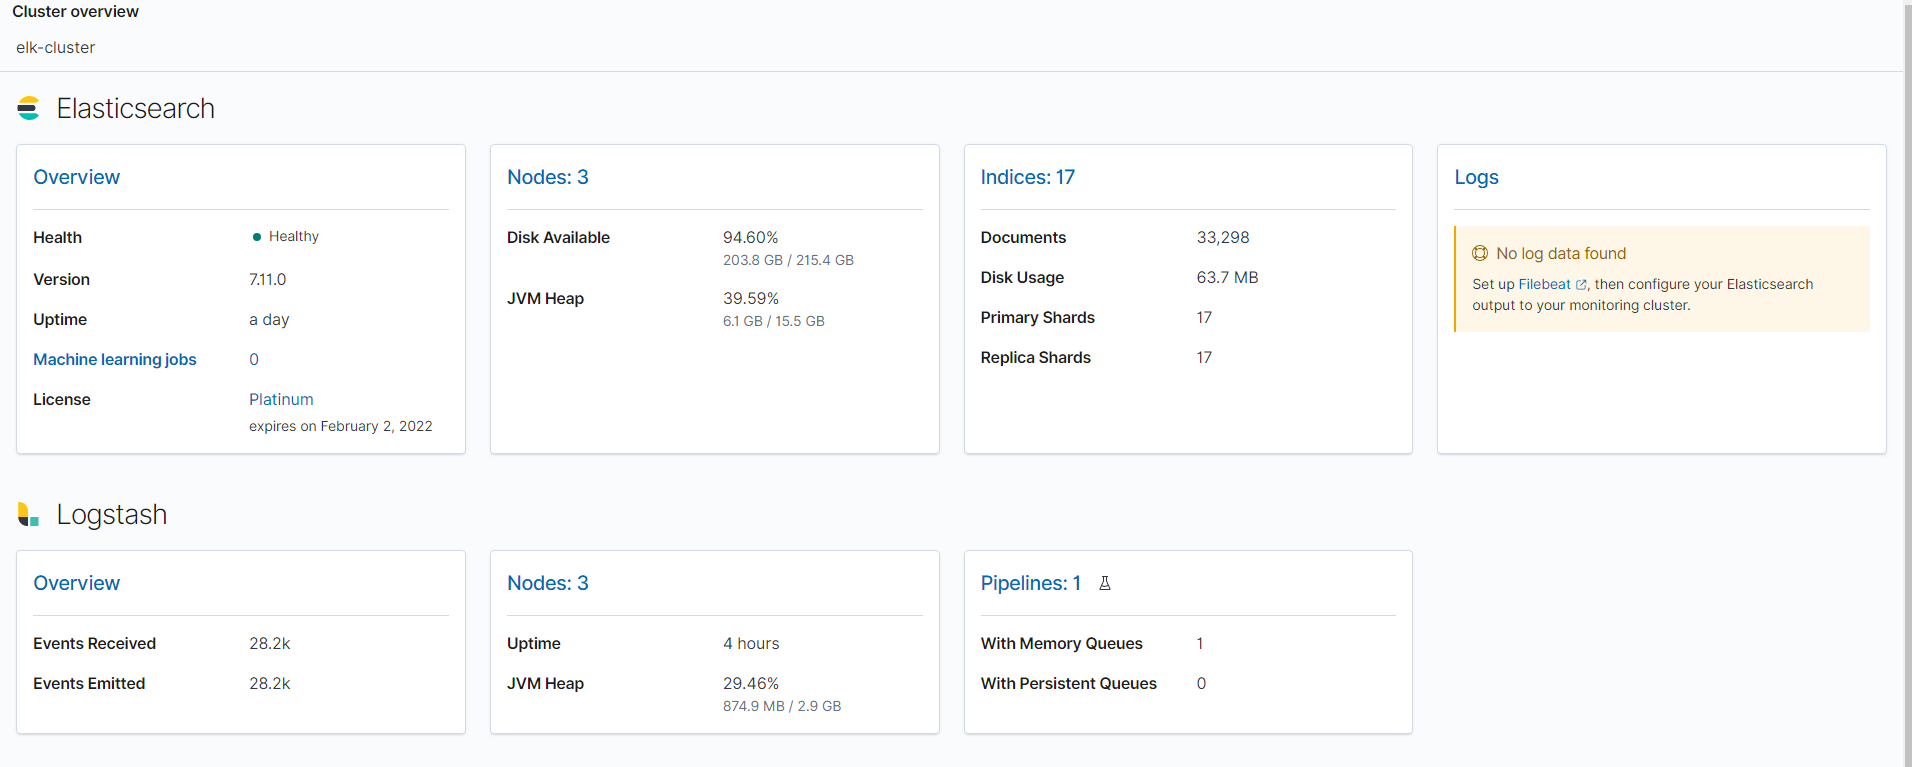Follow the Filebeat setup link
The width and height of the screenshot is (1912, 767).
pyautogui.click(x=1545, y=284)
